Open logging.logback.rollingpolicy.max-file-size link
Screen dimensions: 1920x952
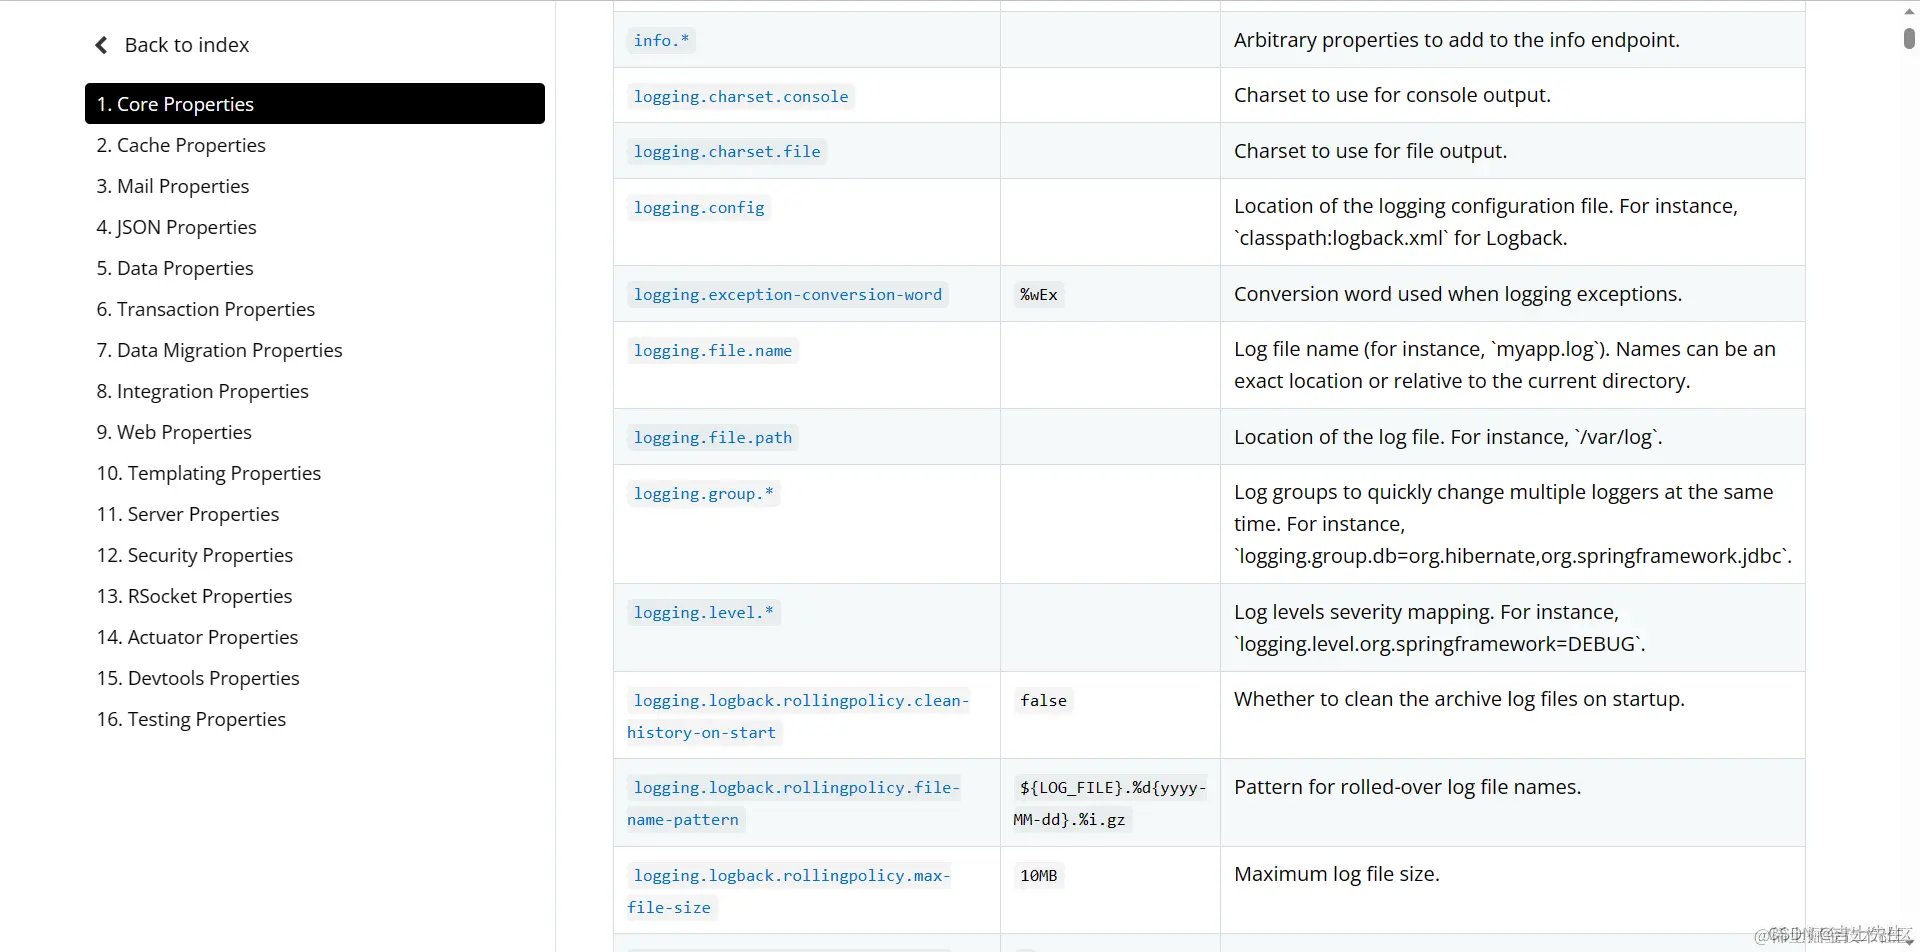790,891
